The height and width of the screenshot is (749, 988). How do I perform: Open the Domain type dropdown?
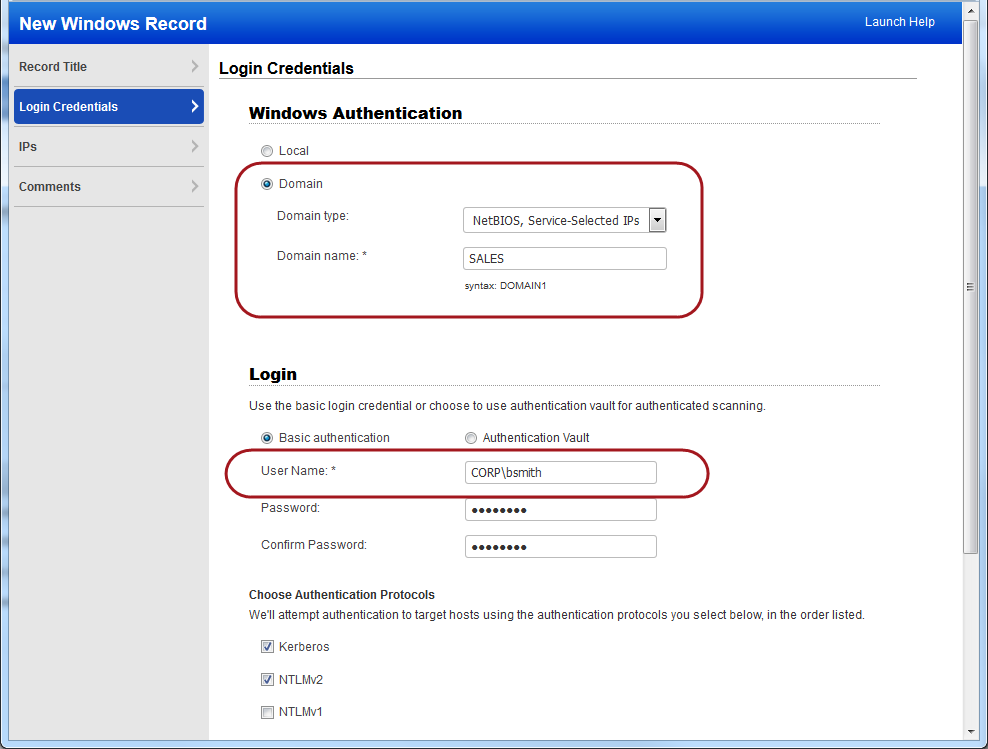click(657, 219)
